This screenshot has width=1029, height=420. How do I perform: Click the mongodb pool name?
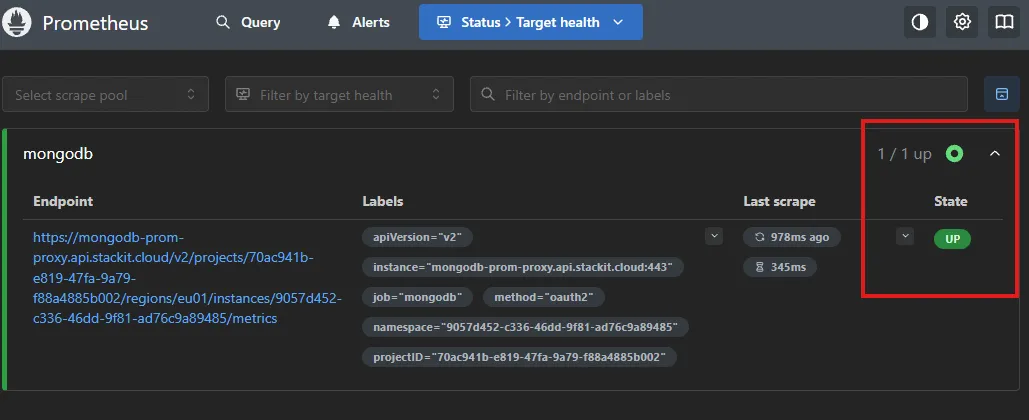pos(58,154)
